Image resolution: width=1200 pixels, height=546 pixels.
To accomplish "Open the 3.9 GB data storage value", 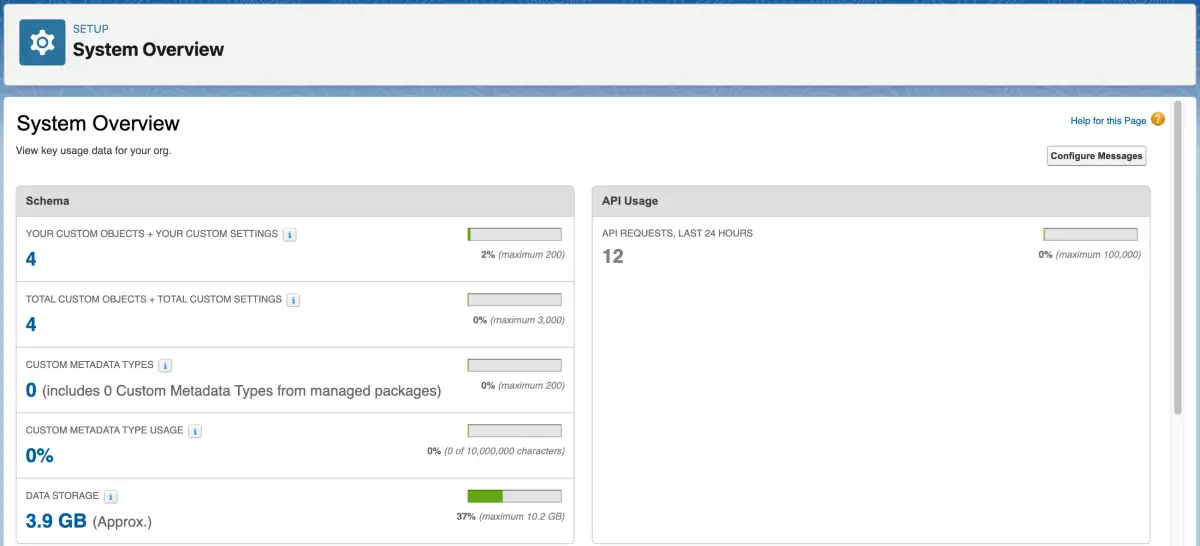I will pyautogui.click(x=56, y=521).
